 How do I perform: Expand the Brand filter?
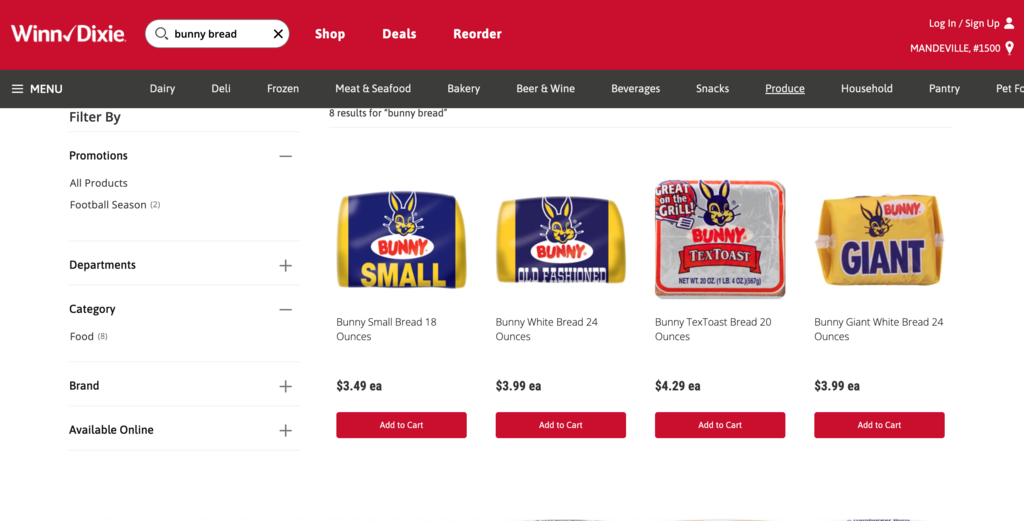tap(285, 387)
